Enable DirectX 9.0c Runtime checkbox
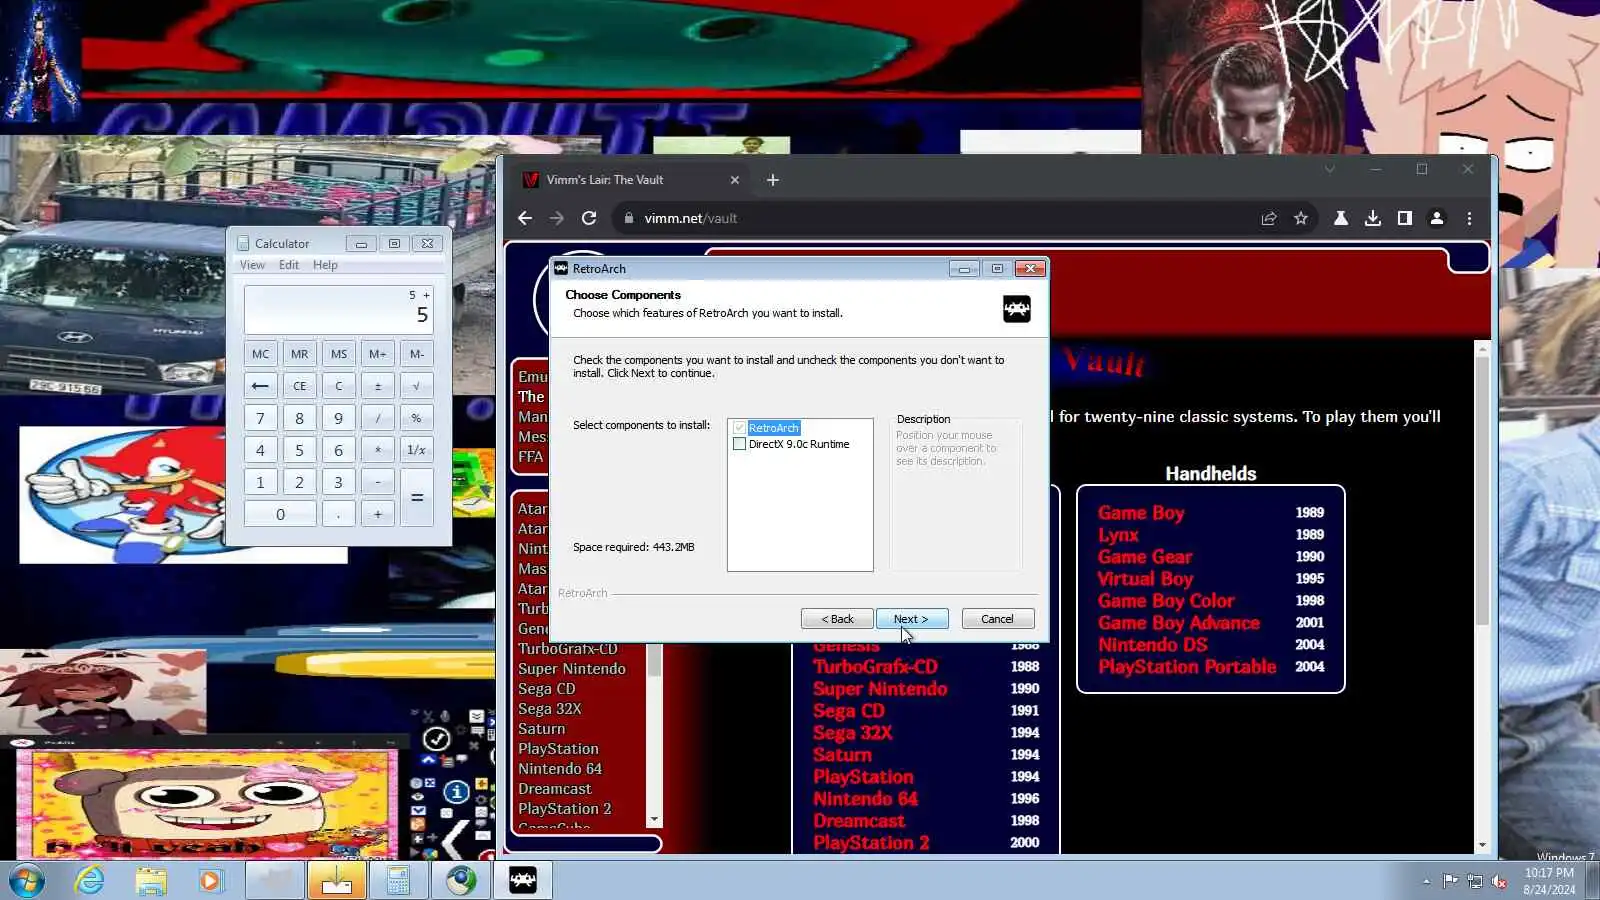 point(740,444)
